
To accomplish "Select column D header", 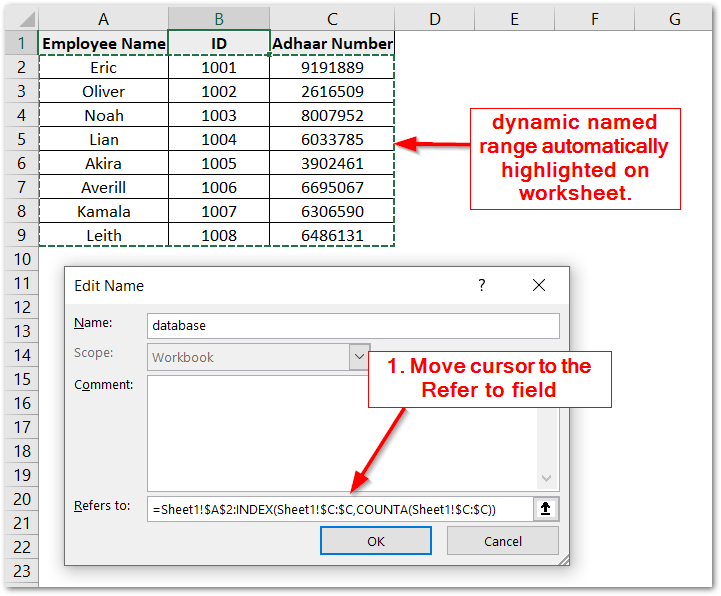I will click(435, 19).
